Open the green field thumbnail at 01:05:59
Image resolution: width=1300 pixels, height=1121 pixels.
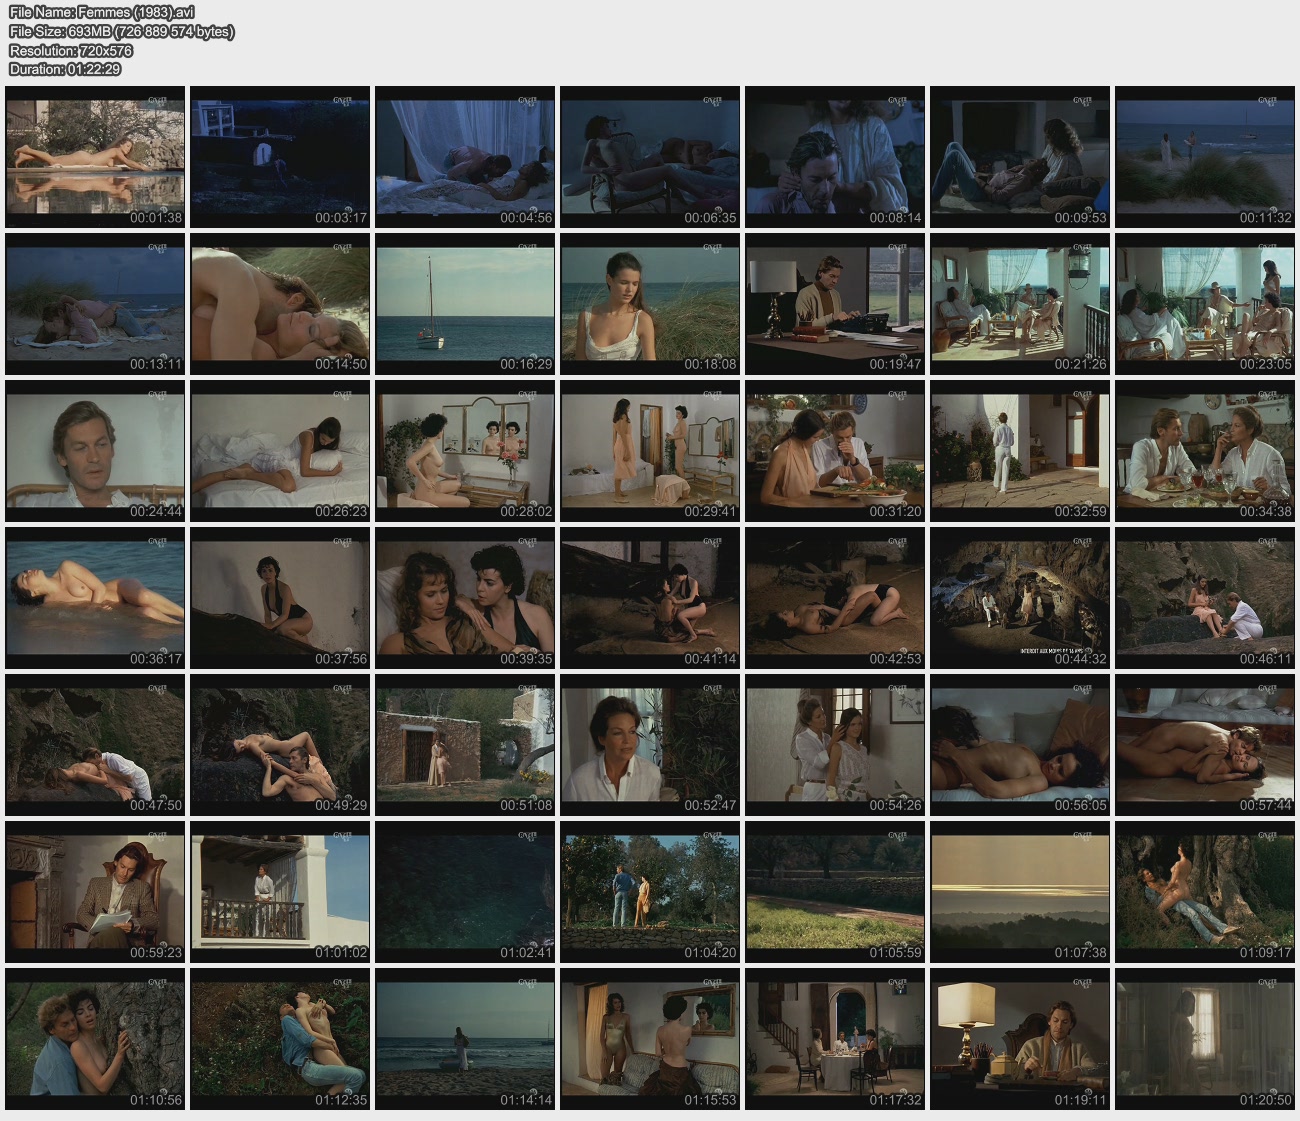tap(835, 892)
